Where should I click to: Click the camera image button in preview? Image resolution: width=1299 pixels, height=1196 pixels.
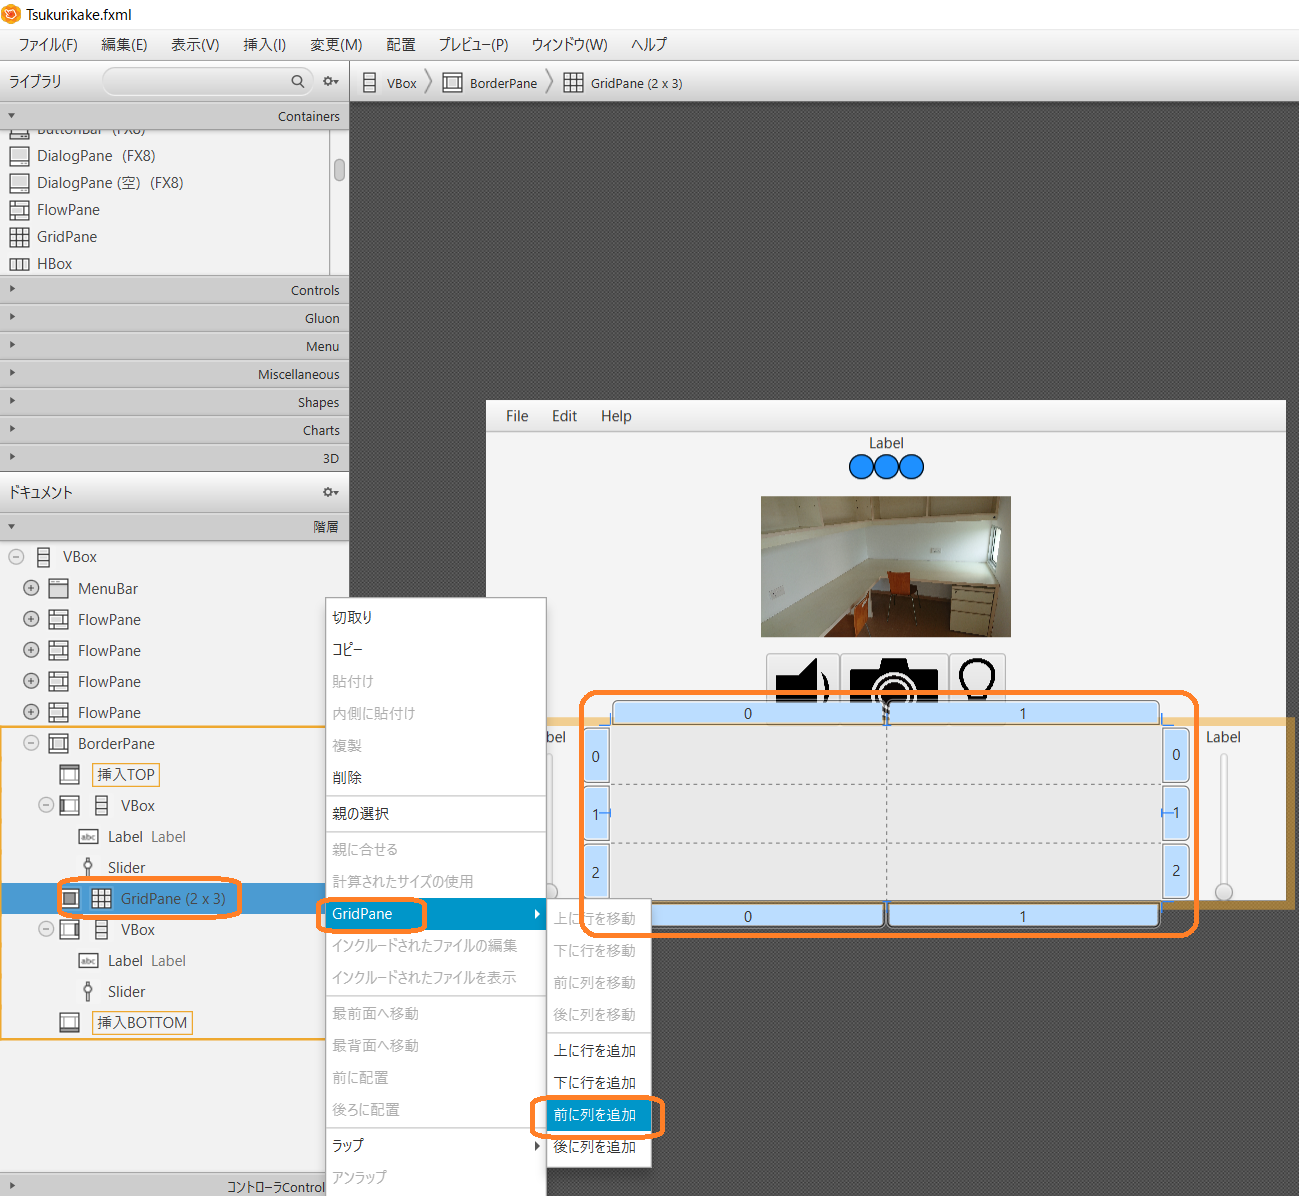[894, 679]
